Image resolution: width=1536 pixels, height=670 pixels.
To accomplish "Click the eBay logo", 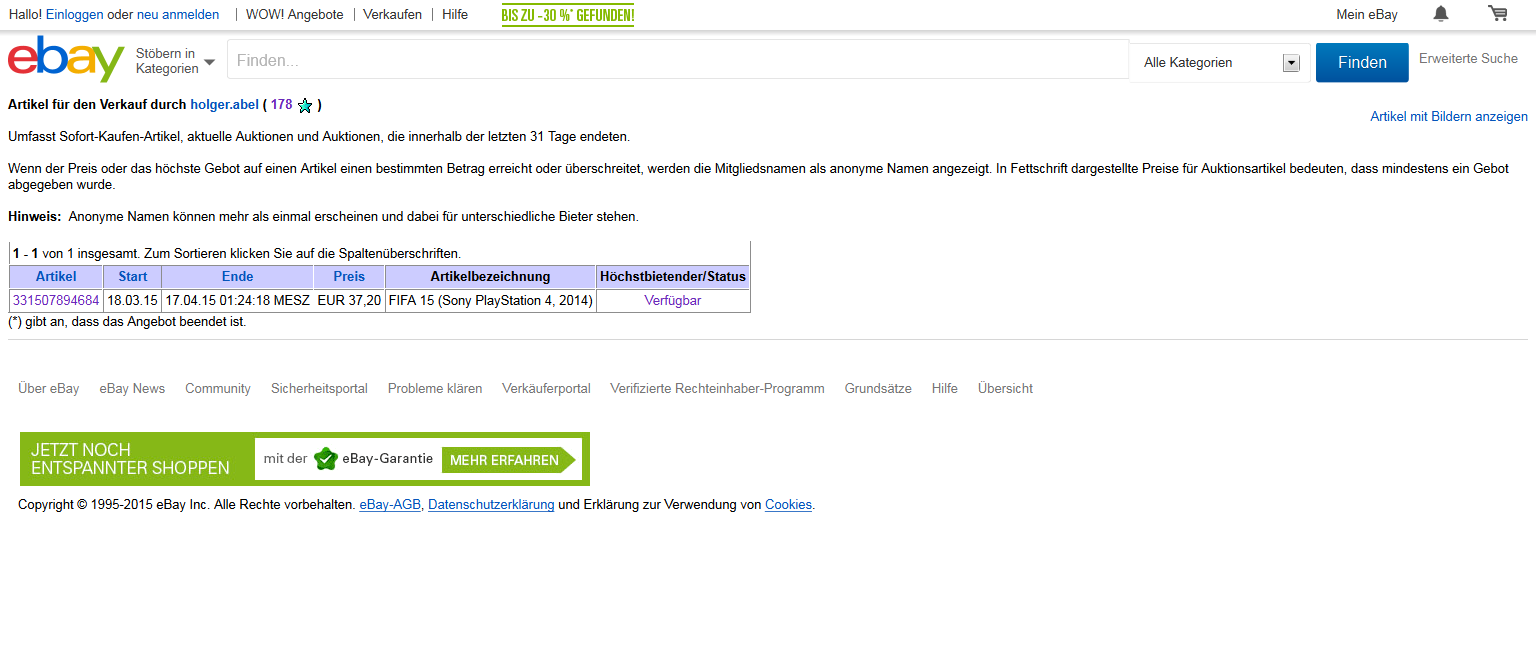I will point(66,60).
